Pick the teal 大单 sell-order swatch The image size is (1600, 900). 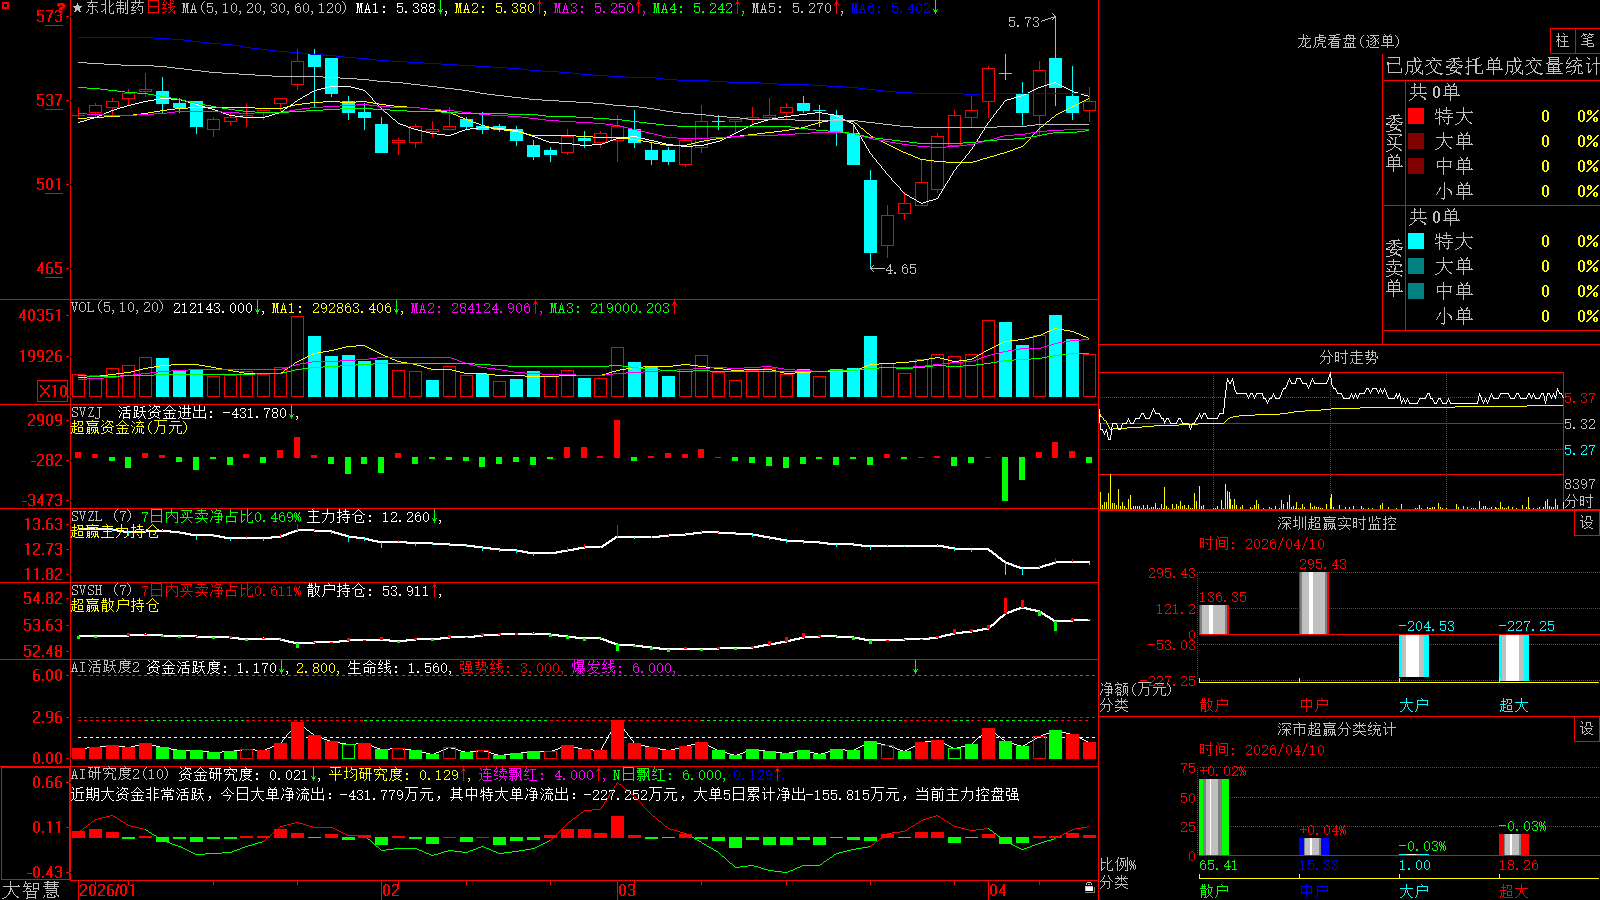tap(1416, 266)
